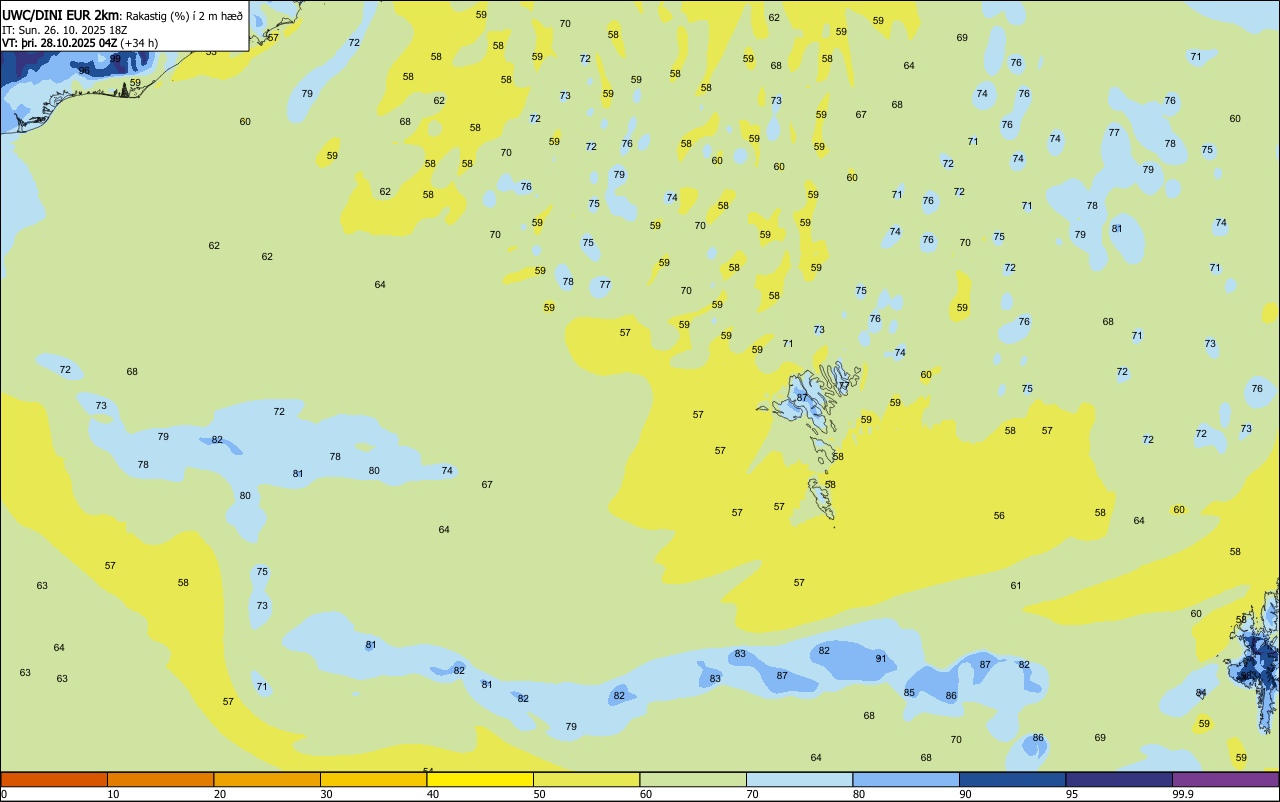Image resolution: width=1280 pixels, height=802 pixels.
Task: Pick the light green 60–70 legend swatch
Action: pyautogui.click(x=693, y=779)
